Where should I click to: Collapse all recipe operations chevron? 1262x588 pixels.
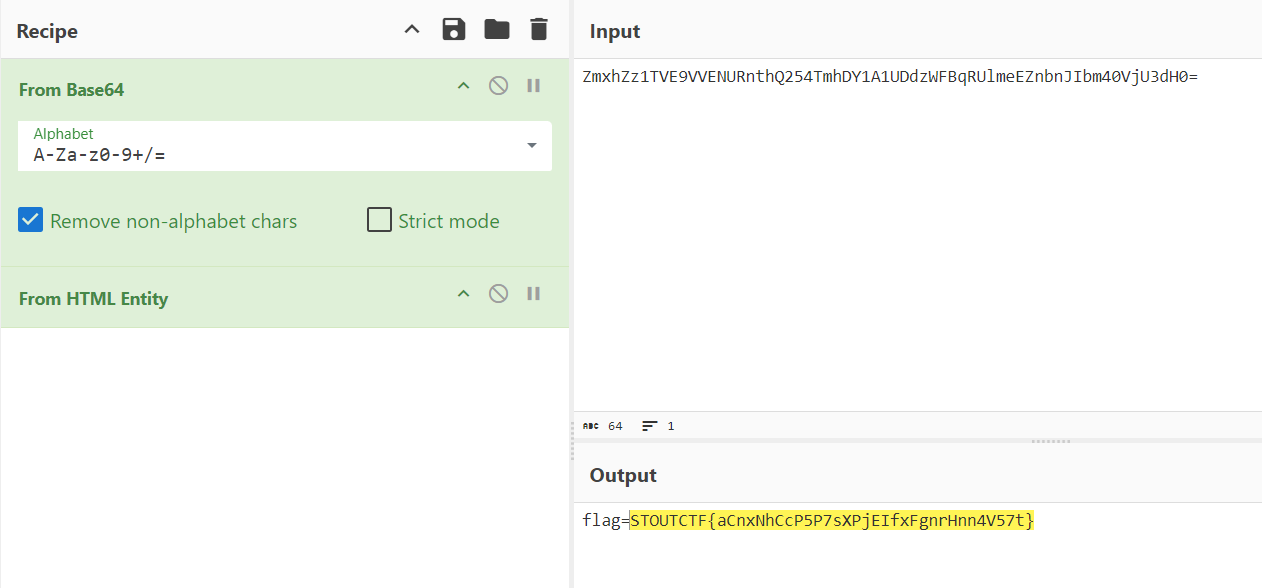[412, 30]
